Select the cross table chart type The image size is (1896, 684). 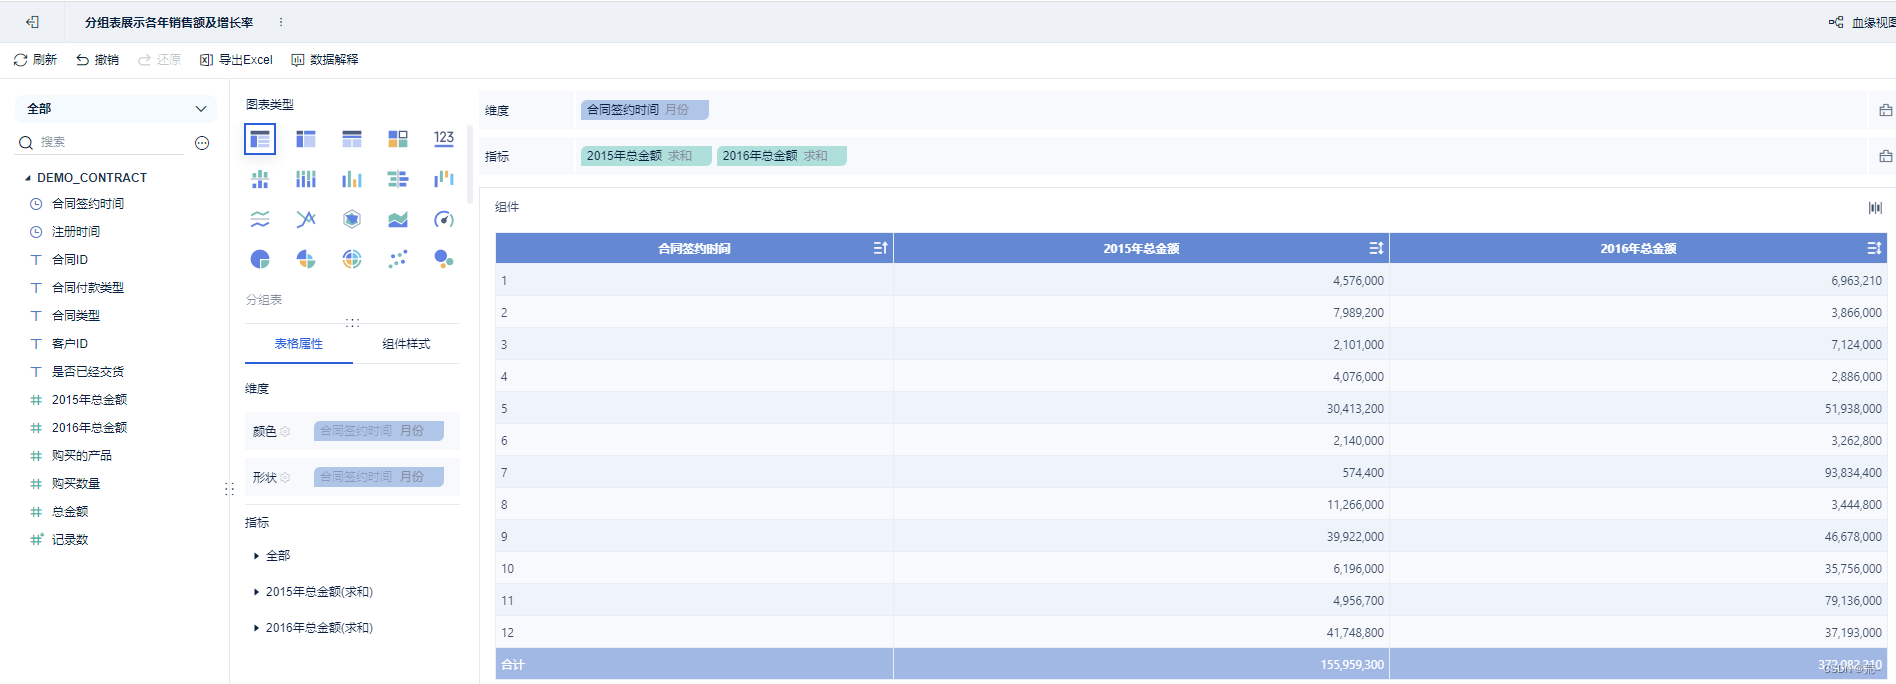coord(306,139)
